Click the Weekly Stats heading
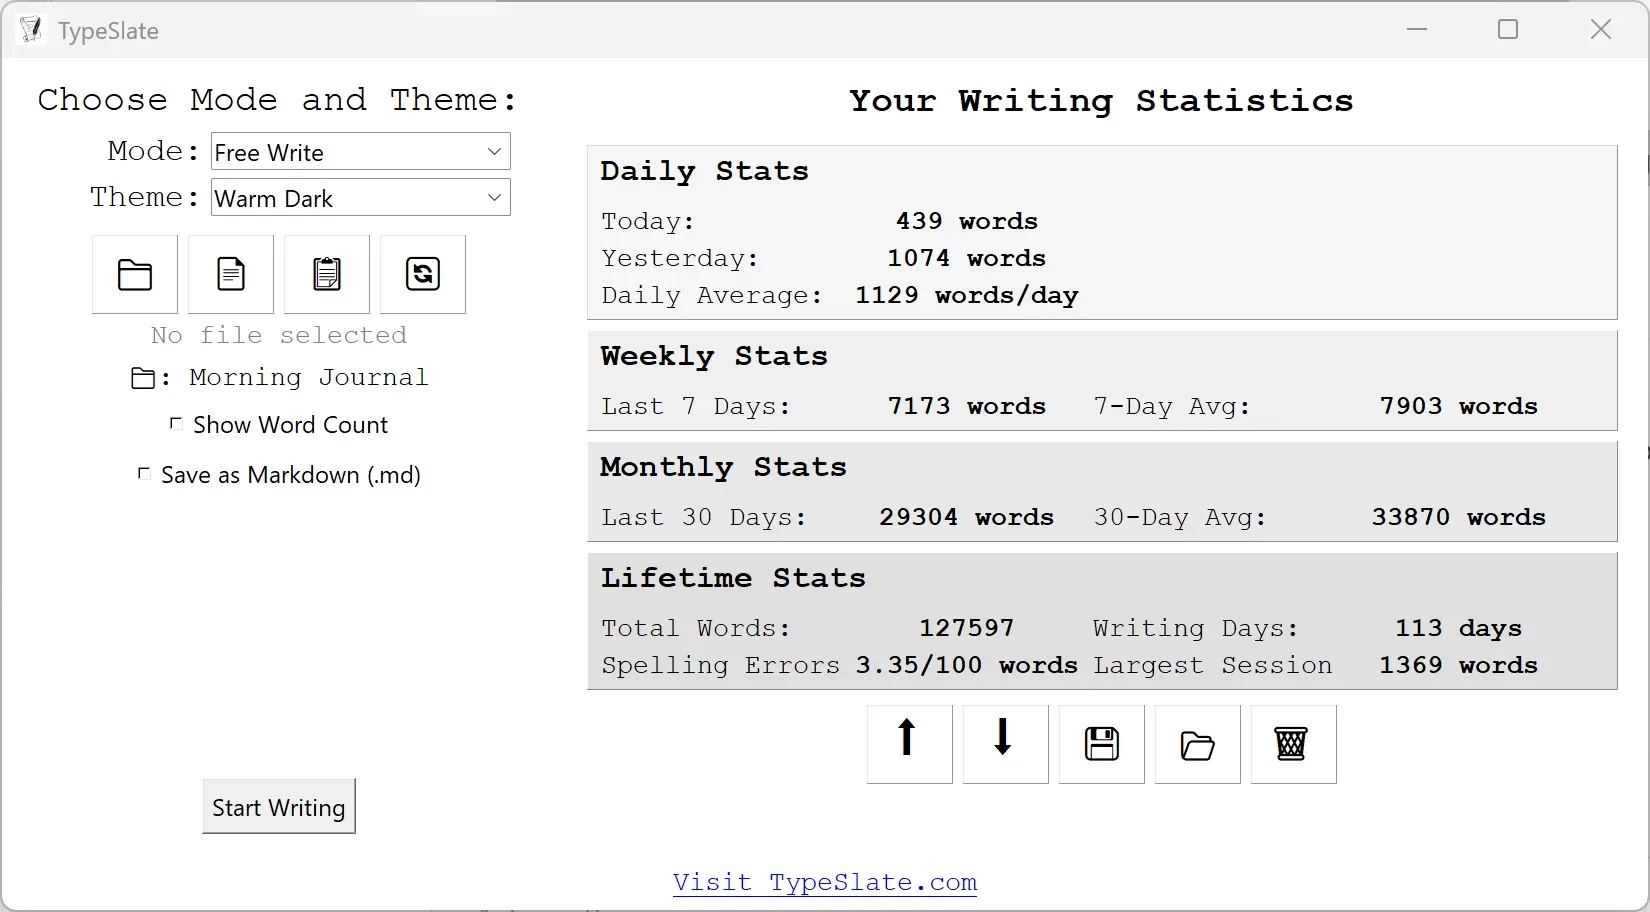This screenshot has width=1650, height=912. click(x=714, y=356)
